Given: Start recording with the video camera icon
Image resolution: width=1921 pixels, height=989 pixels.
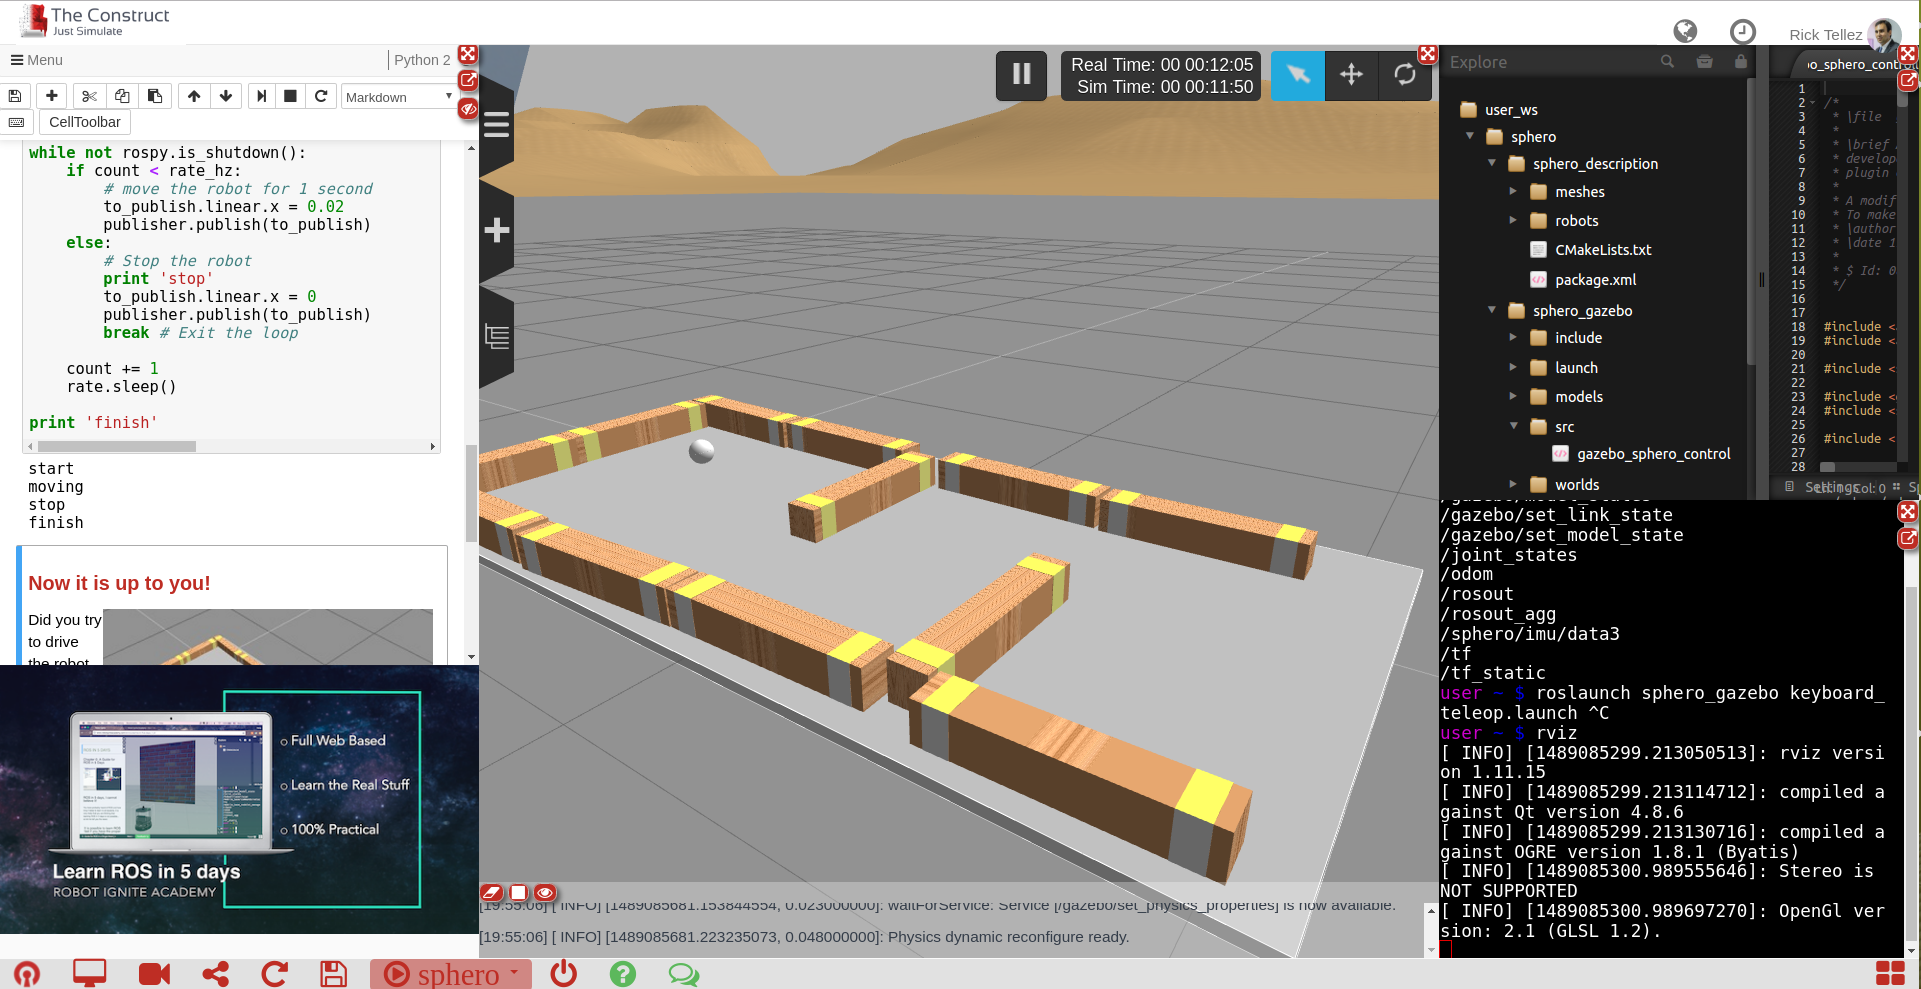Looking at the screenshot, I should click(154, 974).
